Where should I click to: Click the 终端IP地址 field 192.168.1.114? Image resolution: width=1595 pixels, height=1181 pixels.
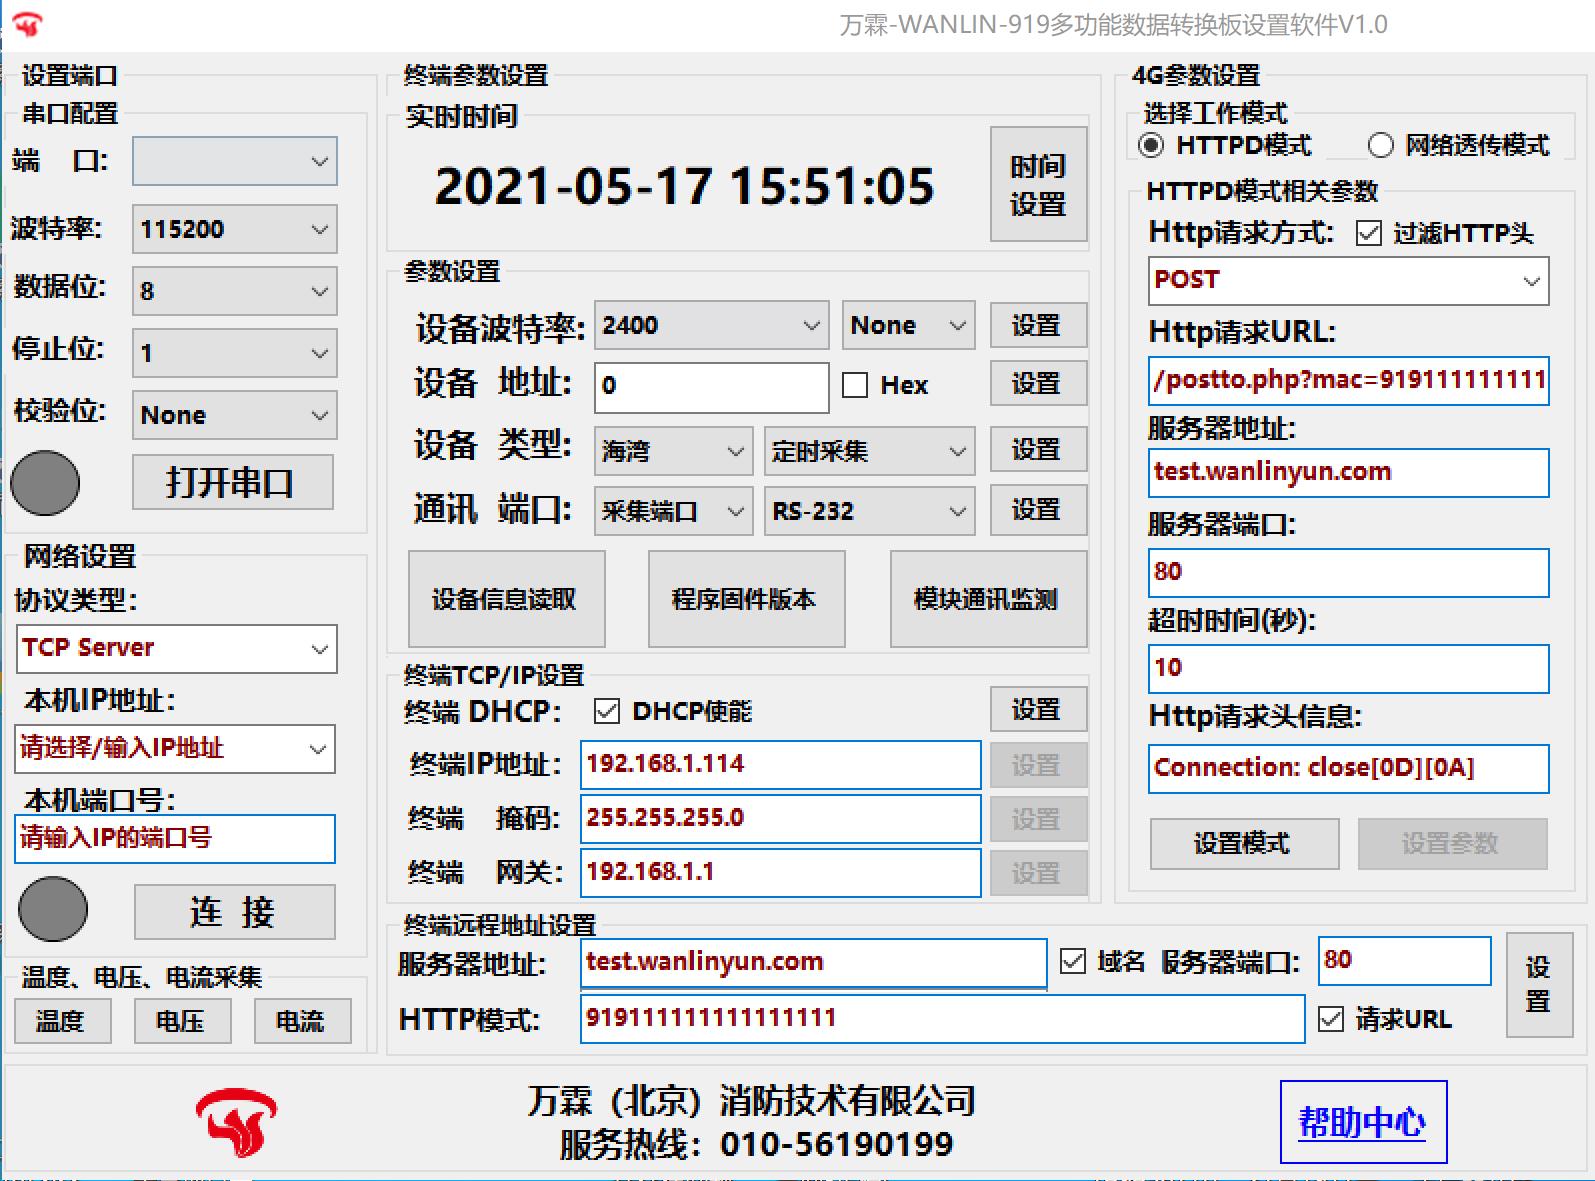point(780,765)
